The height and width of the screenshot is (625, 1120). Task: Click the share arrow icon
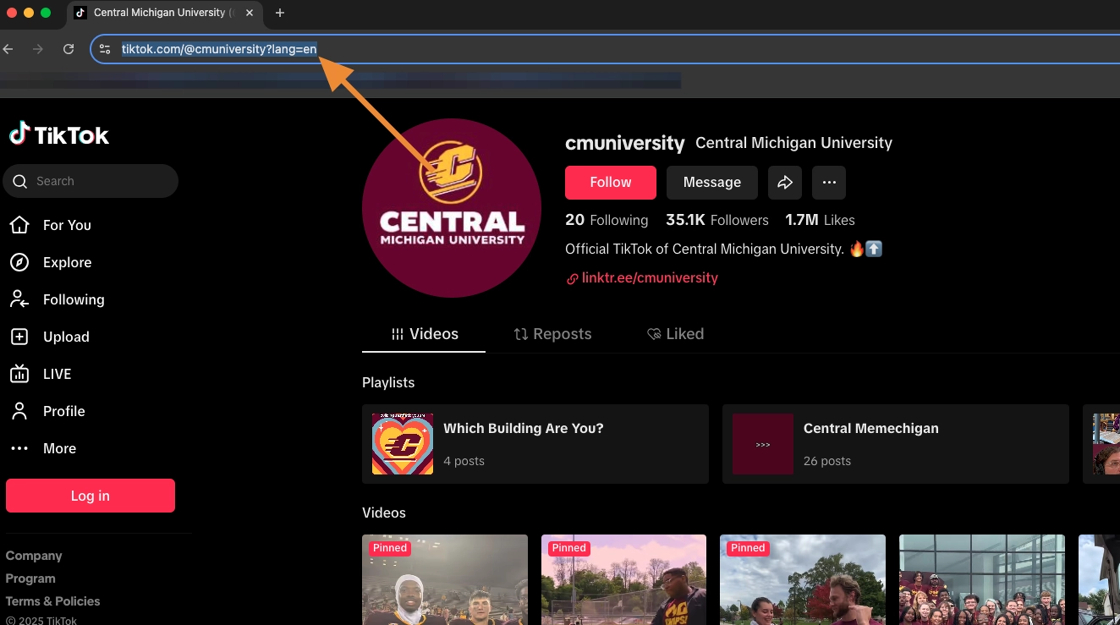click(x=784, y=182)
